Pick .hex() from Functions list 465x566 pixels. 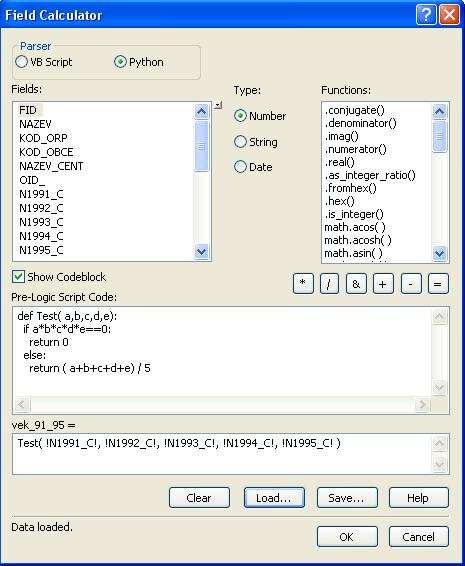click(x=339, y=201)
